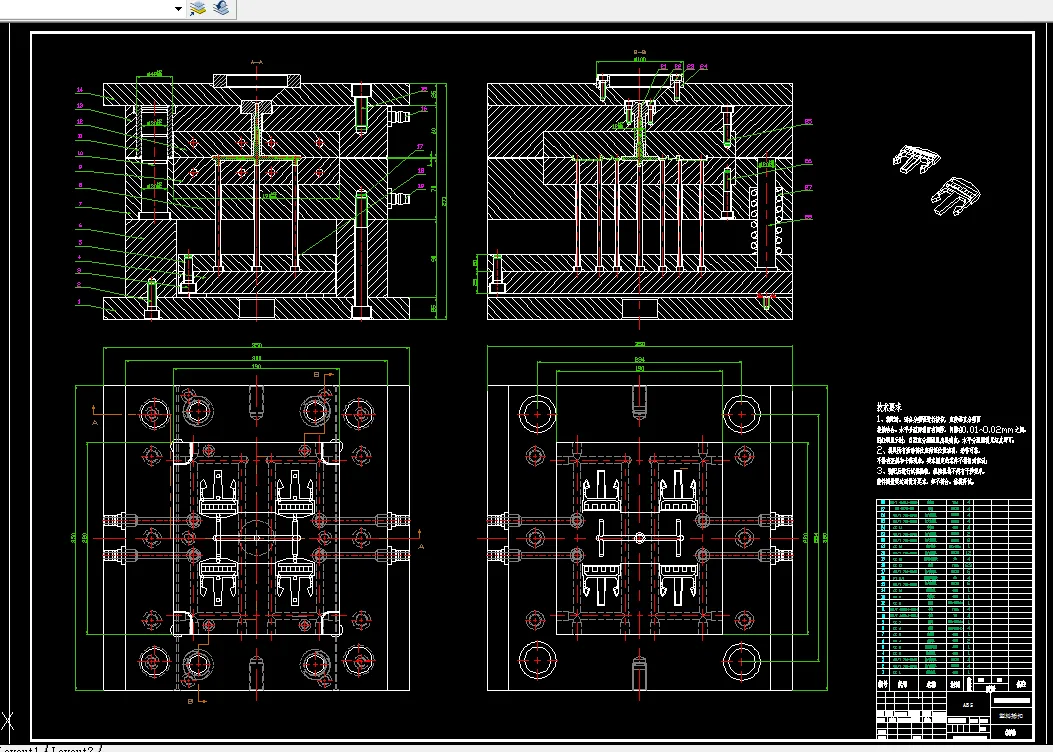Click the UCS X-axis icon at bottom-left
This screenshot has width=1053, height=752.
(9, 721)
